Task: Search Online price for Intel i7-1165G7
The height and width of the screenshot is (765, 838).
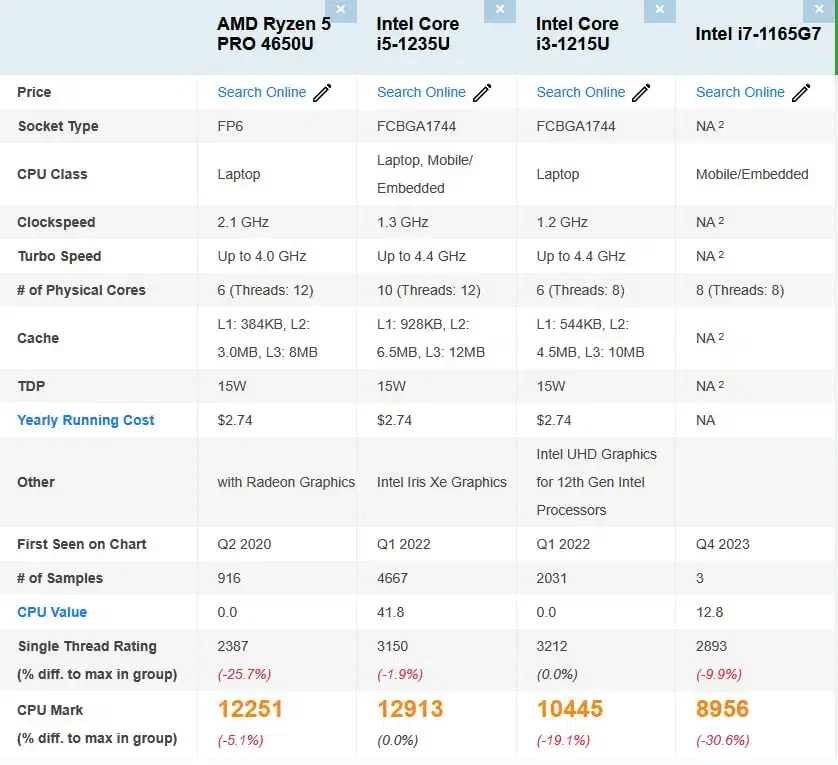Action: [740, 92]
